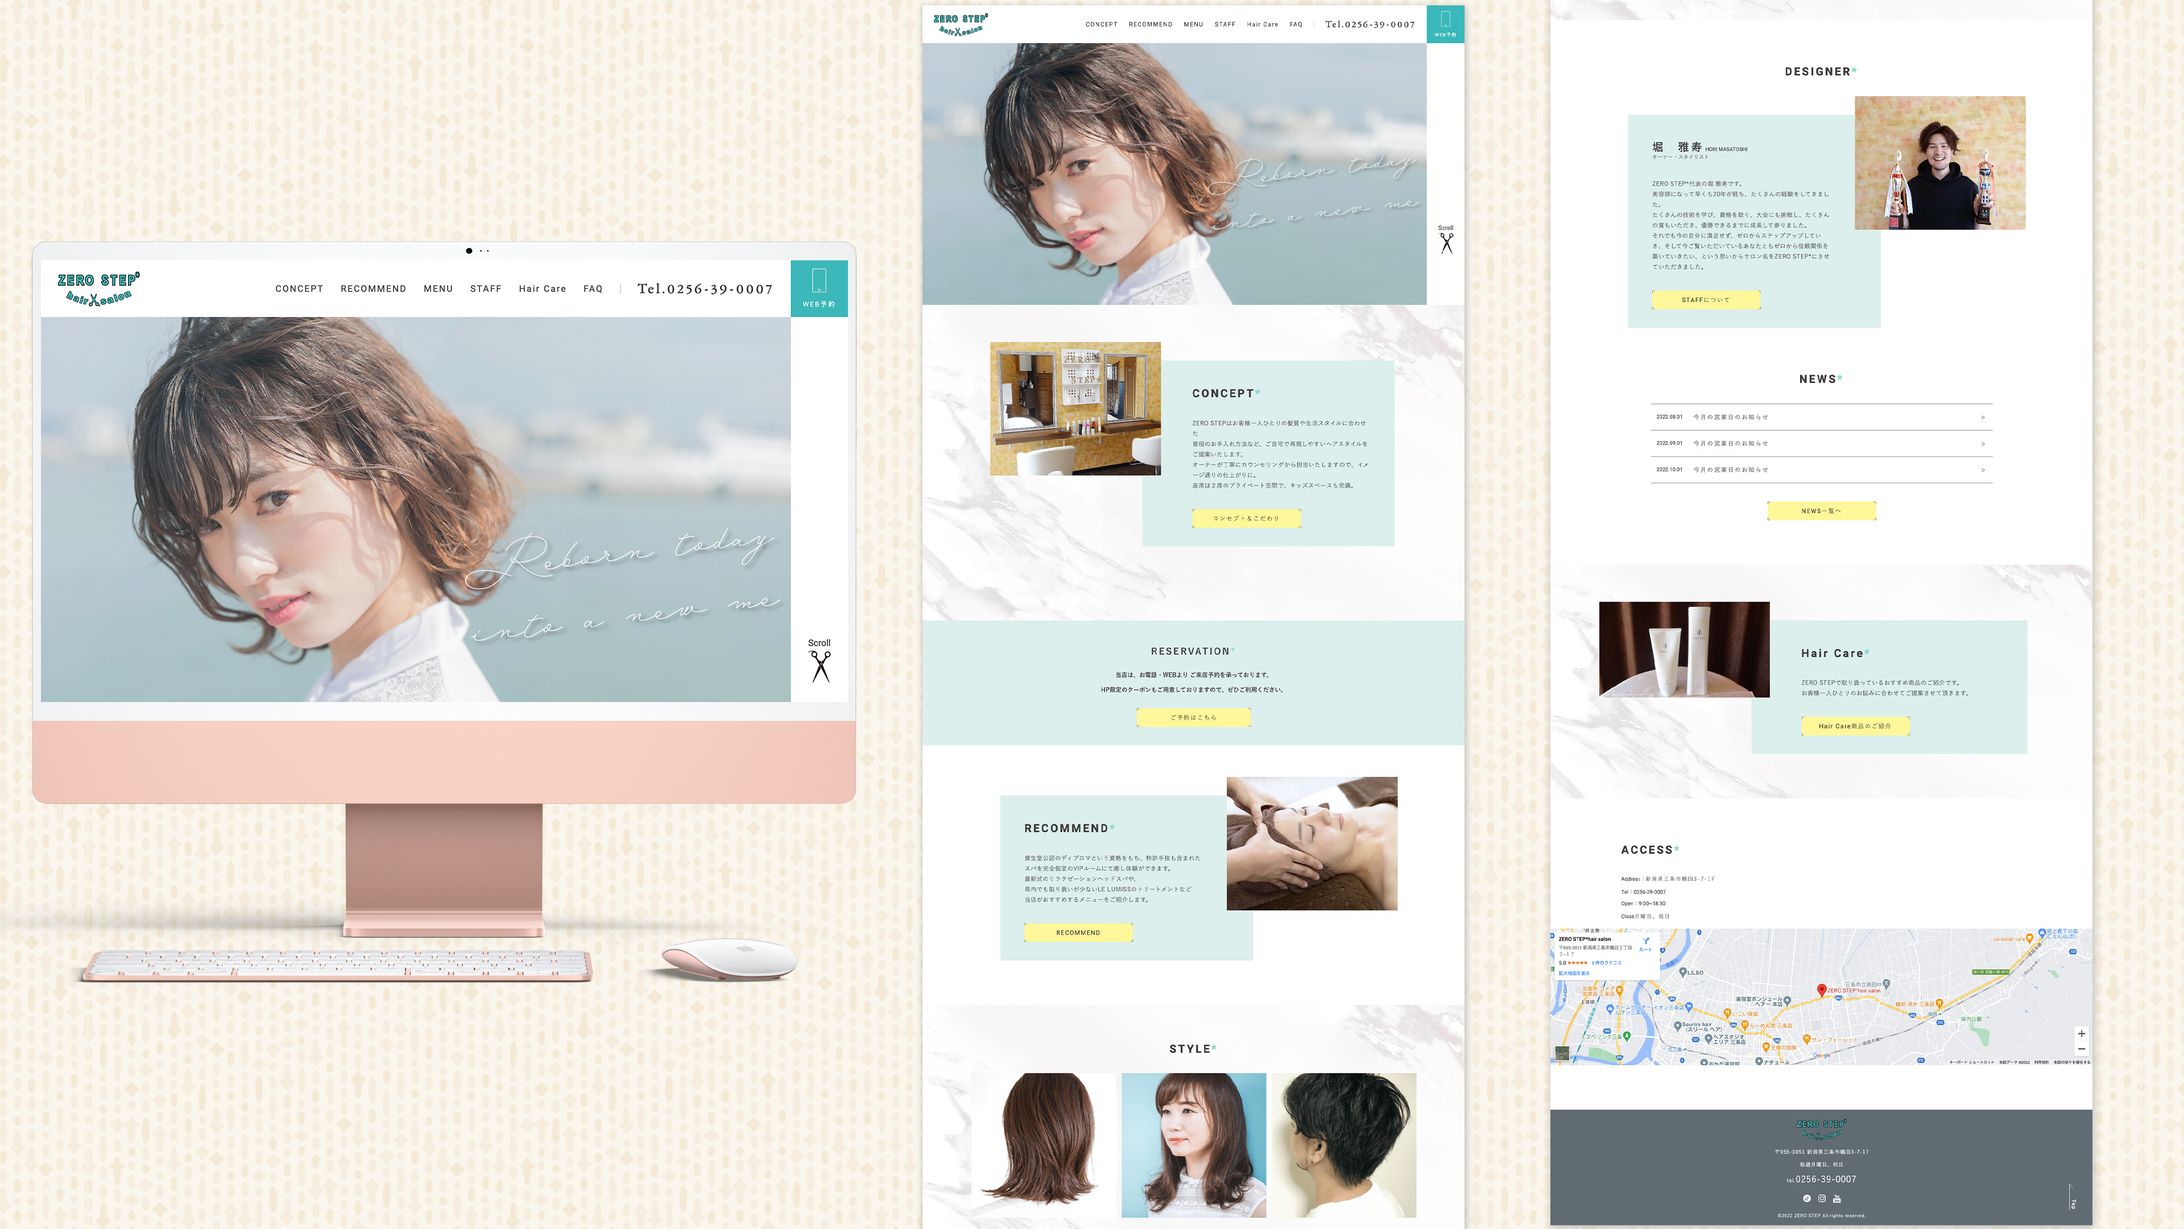Click the Top back-to-top link in the footer
Viewport: 2184px width, 1229px height.
(x=2072, y=1199)
